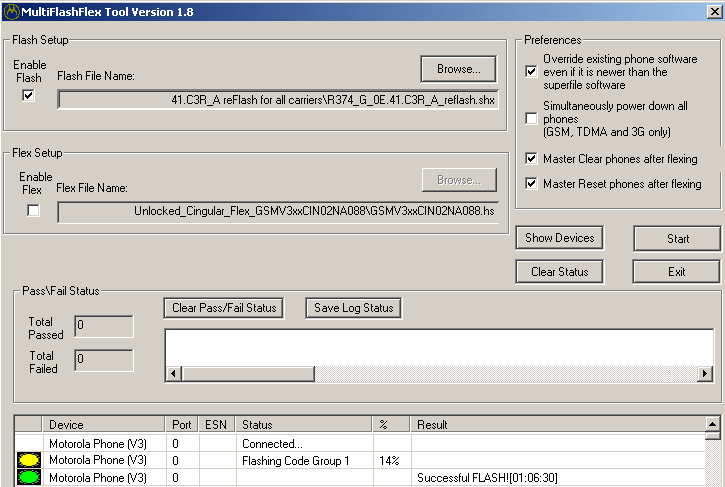Click the ESN column header

pyautogui.click(x=216, y=425)
